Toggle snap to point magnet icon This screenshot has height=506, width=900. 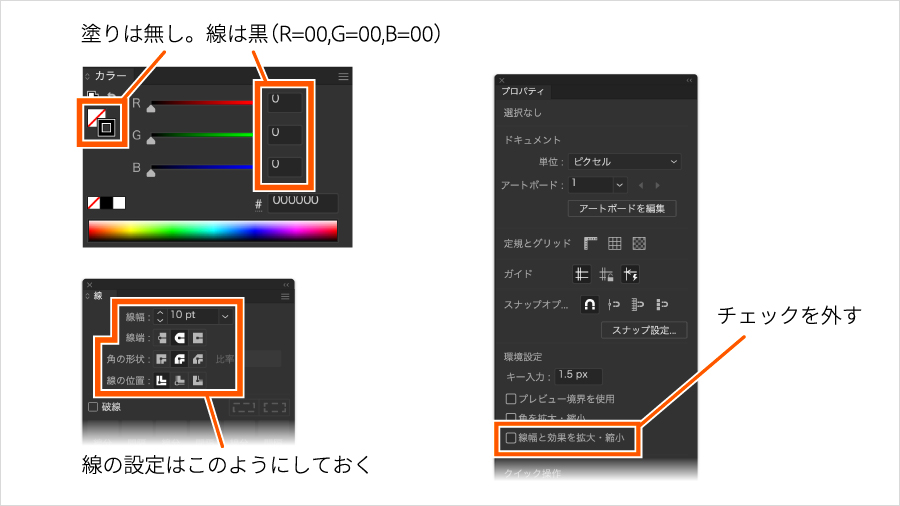coord(589,305)
